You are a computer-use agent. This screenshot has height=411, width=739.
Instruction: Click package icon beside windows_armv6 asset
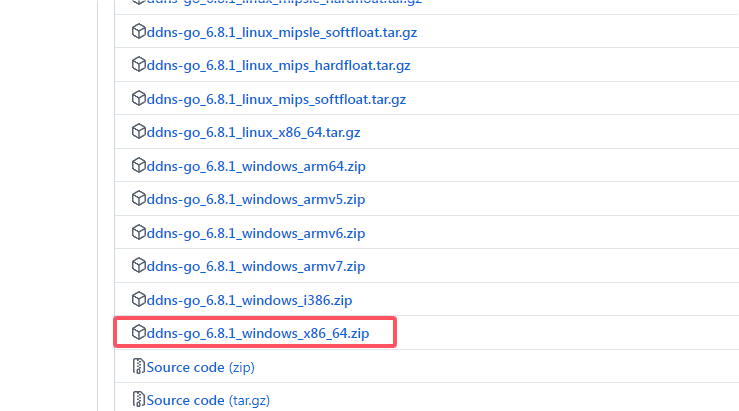tap(139, 232)
